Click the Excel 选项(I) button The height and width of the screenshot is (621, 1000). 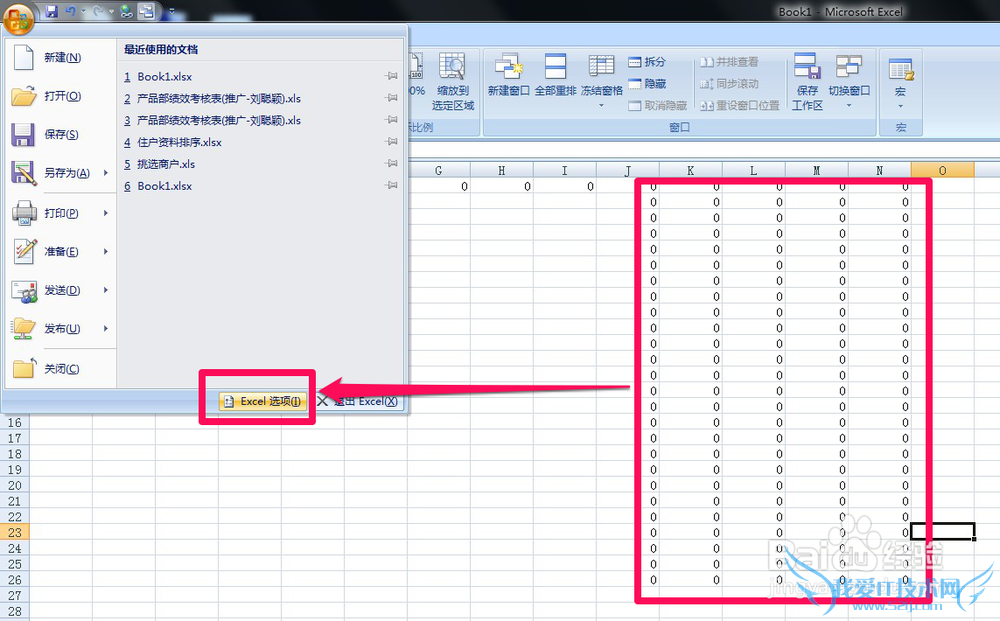pos(263,401)
